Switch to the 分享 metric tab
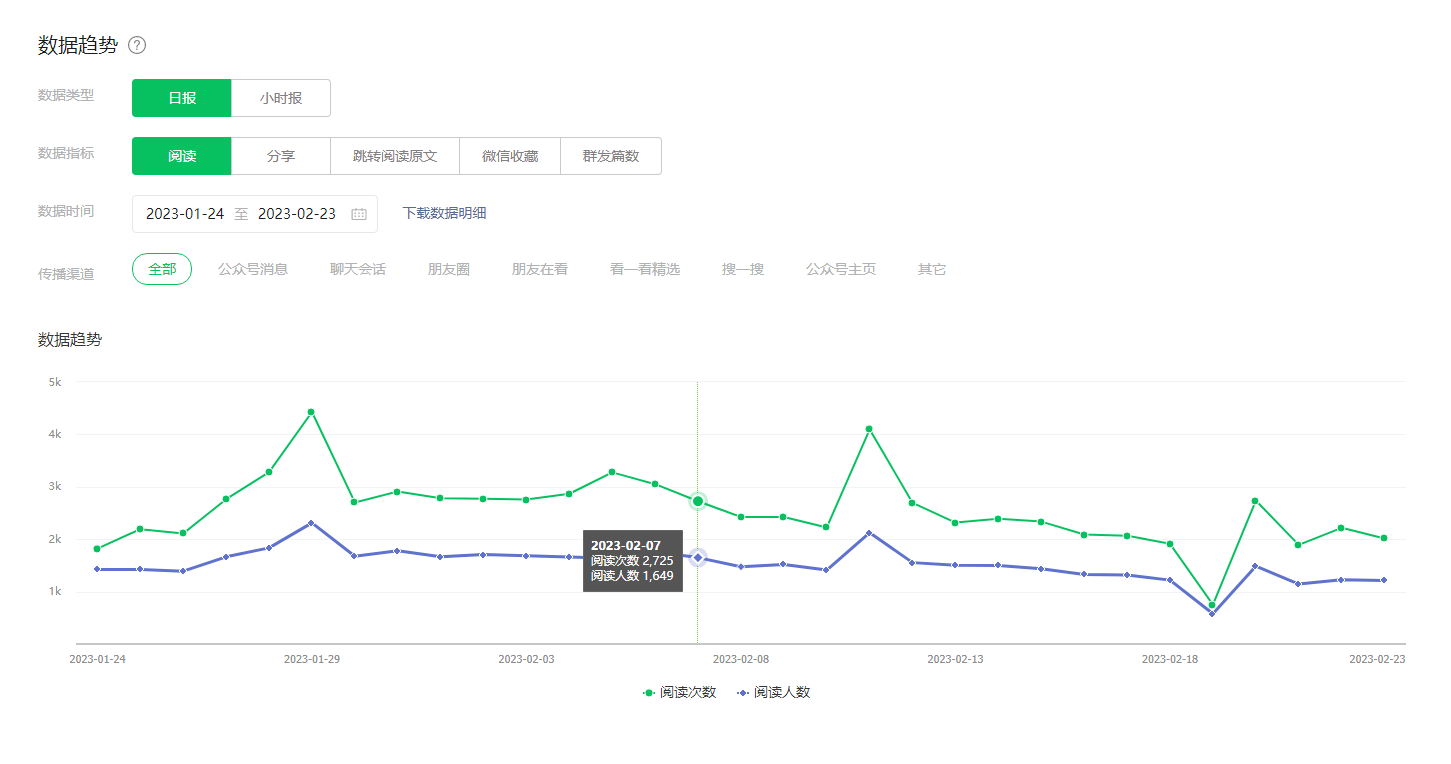The width and height of the screenshot is (1451, 764). 281,156
